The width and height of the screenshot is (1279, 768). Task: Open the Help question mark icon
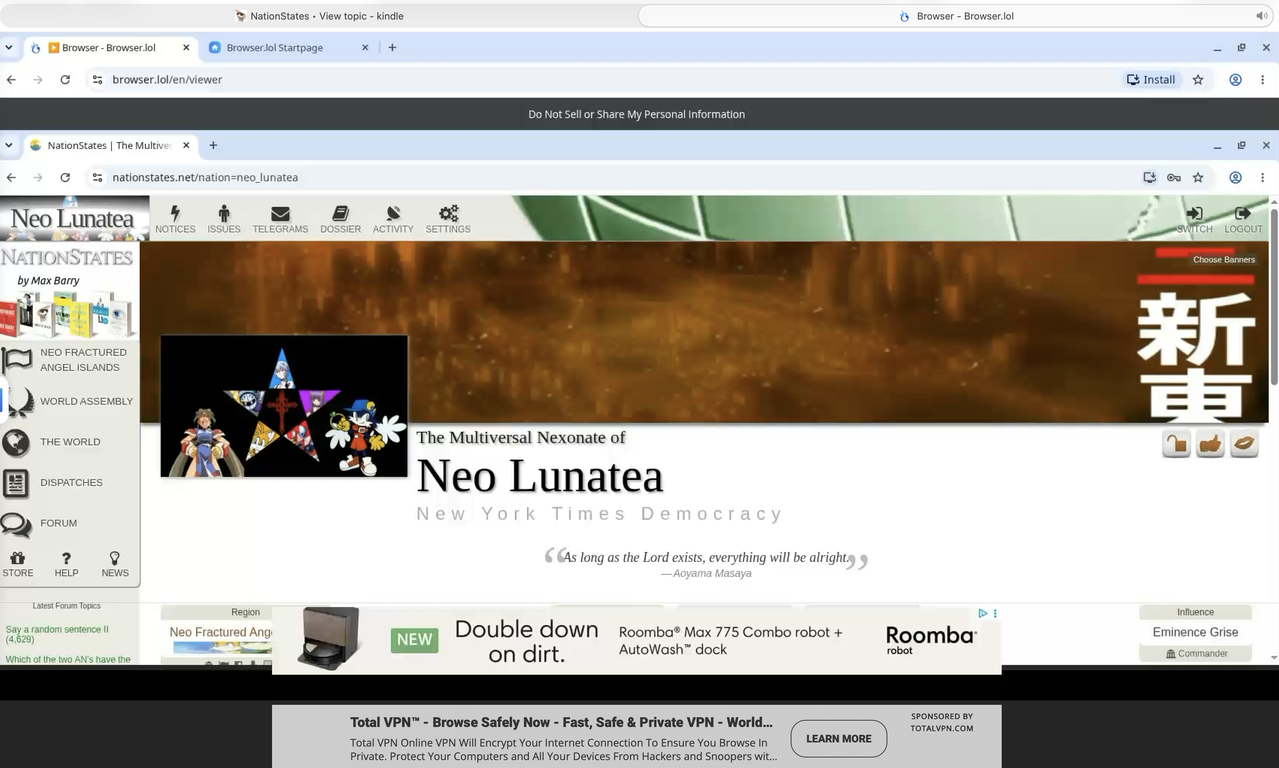(66, 558)
